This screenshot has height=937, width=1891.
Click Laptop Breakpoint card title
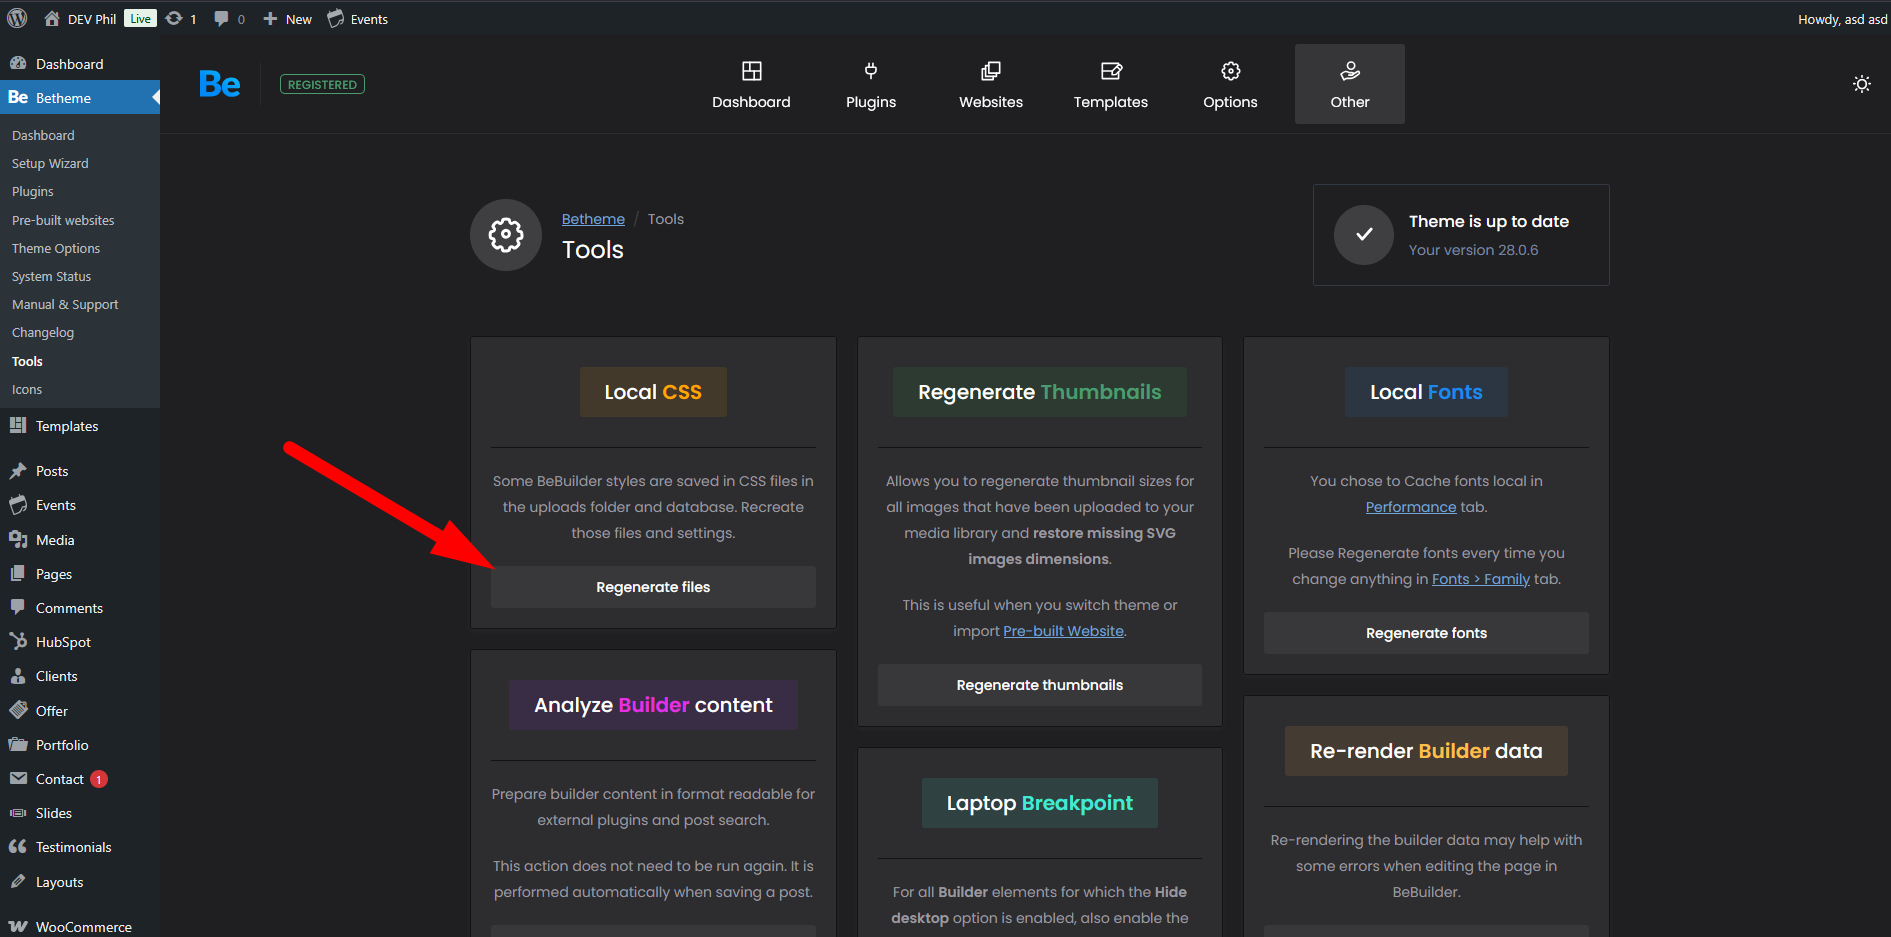point(1040,803)
